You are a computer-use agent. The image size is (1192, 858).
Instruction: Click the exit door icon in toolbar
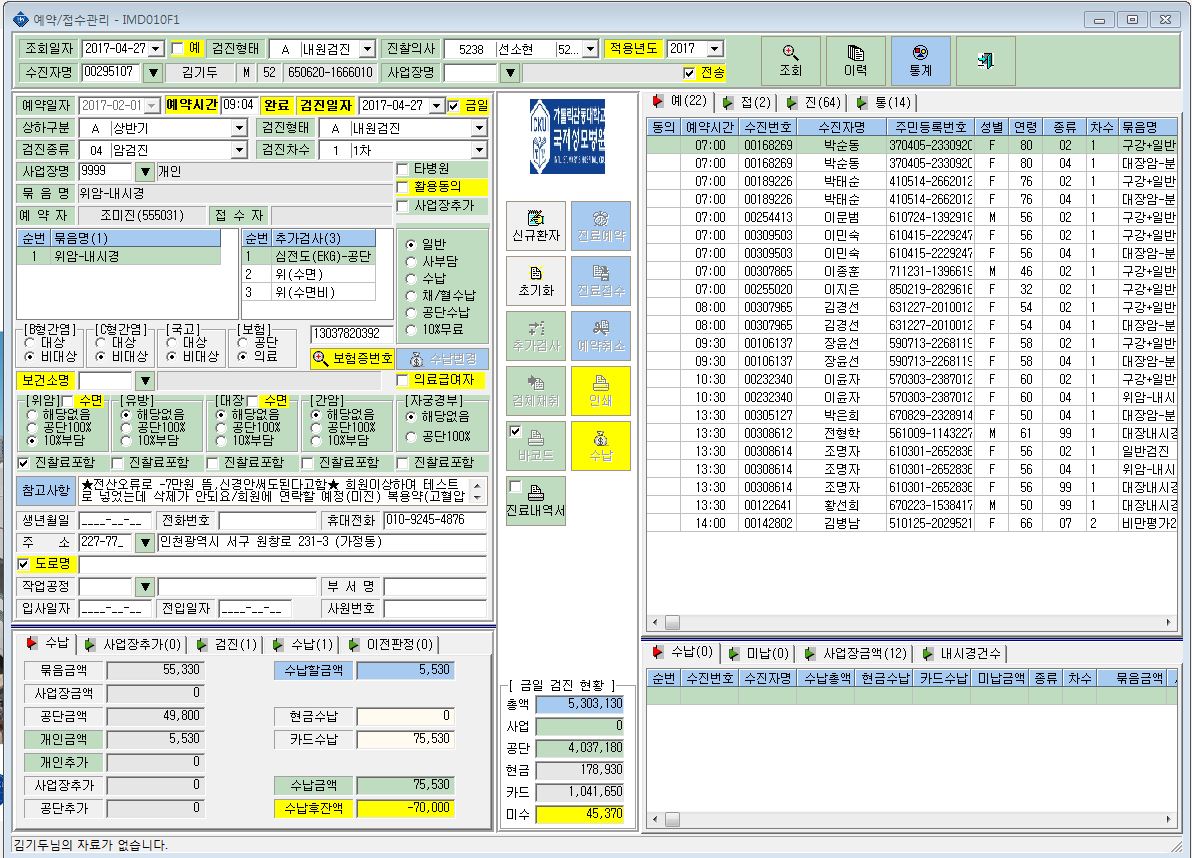pyautogui.click(x=985, y=60)
